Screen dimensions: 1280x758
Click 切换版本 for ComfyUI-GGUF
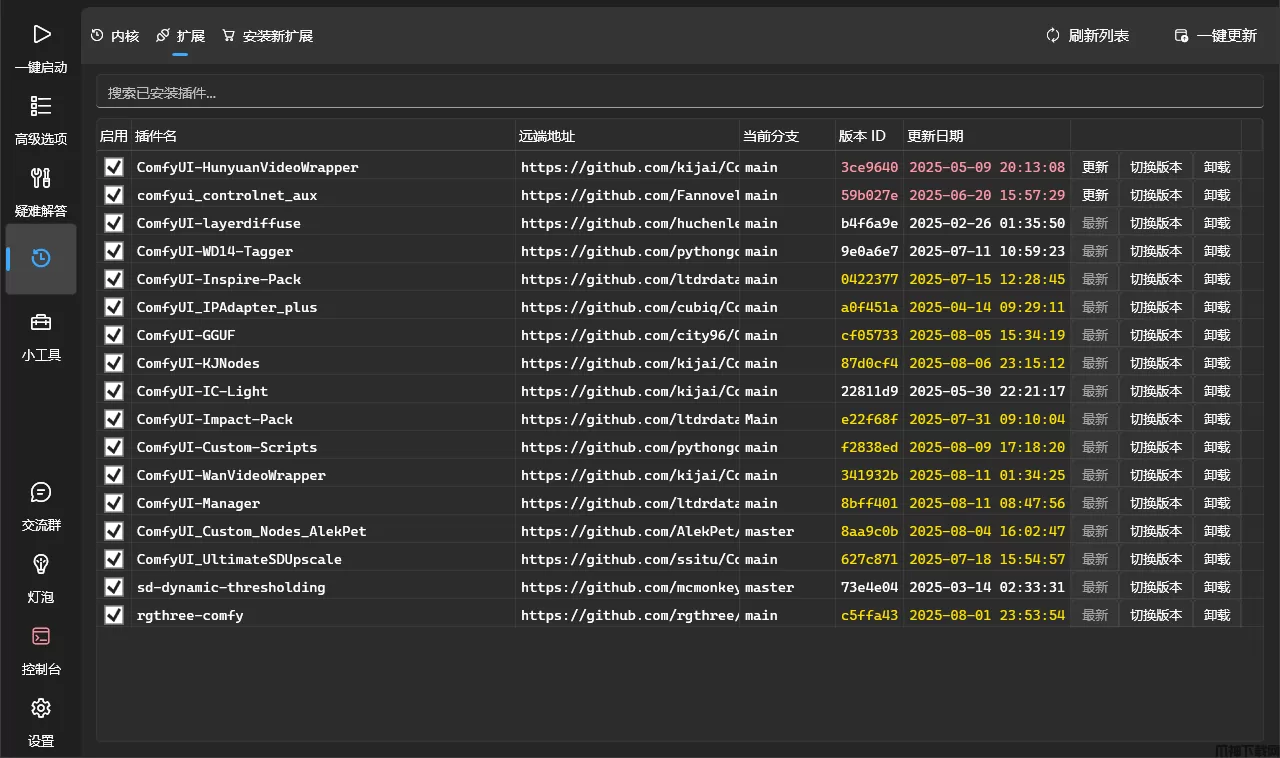[1156, 335]
